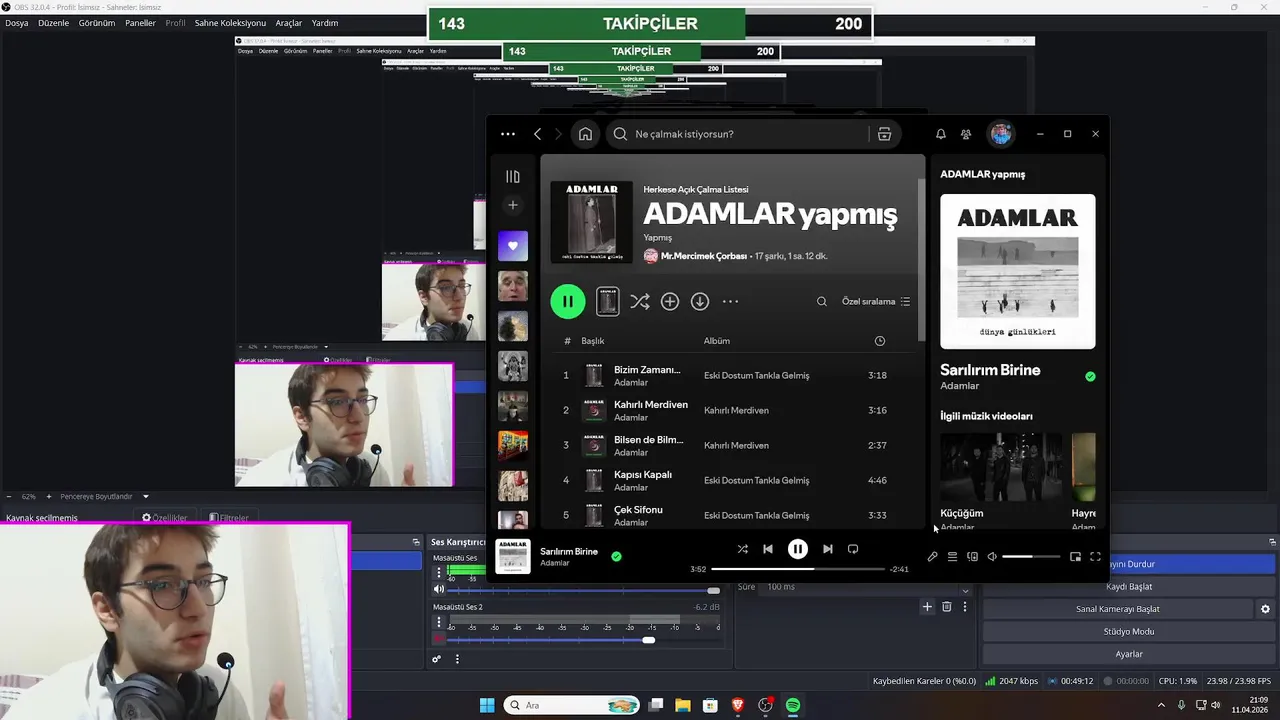Toggle liked checkmark for Sarılırım Birine in player
The image size is (1280, 720).
[616, 557]
